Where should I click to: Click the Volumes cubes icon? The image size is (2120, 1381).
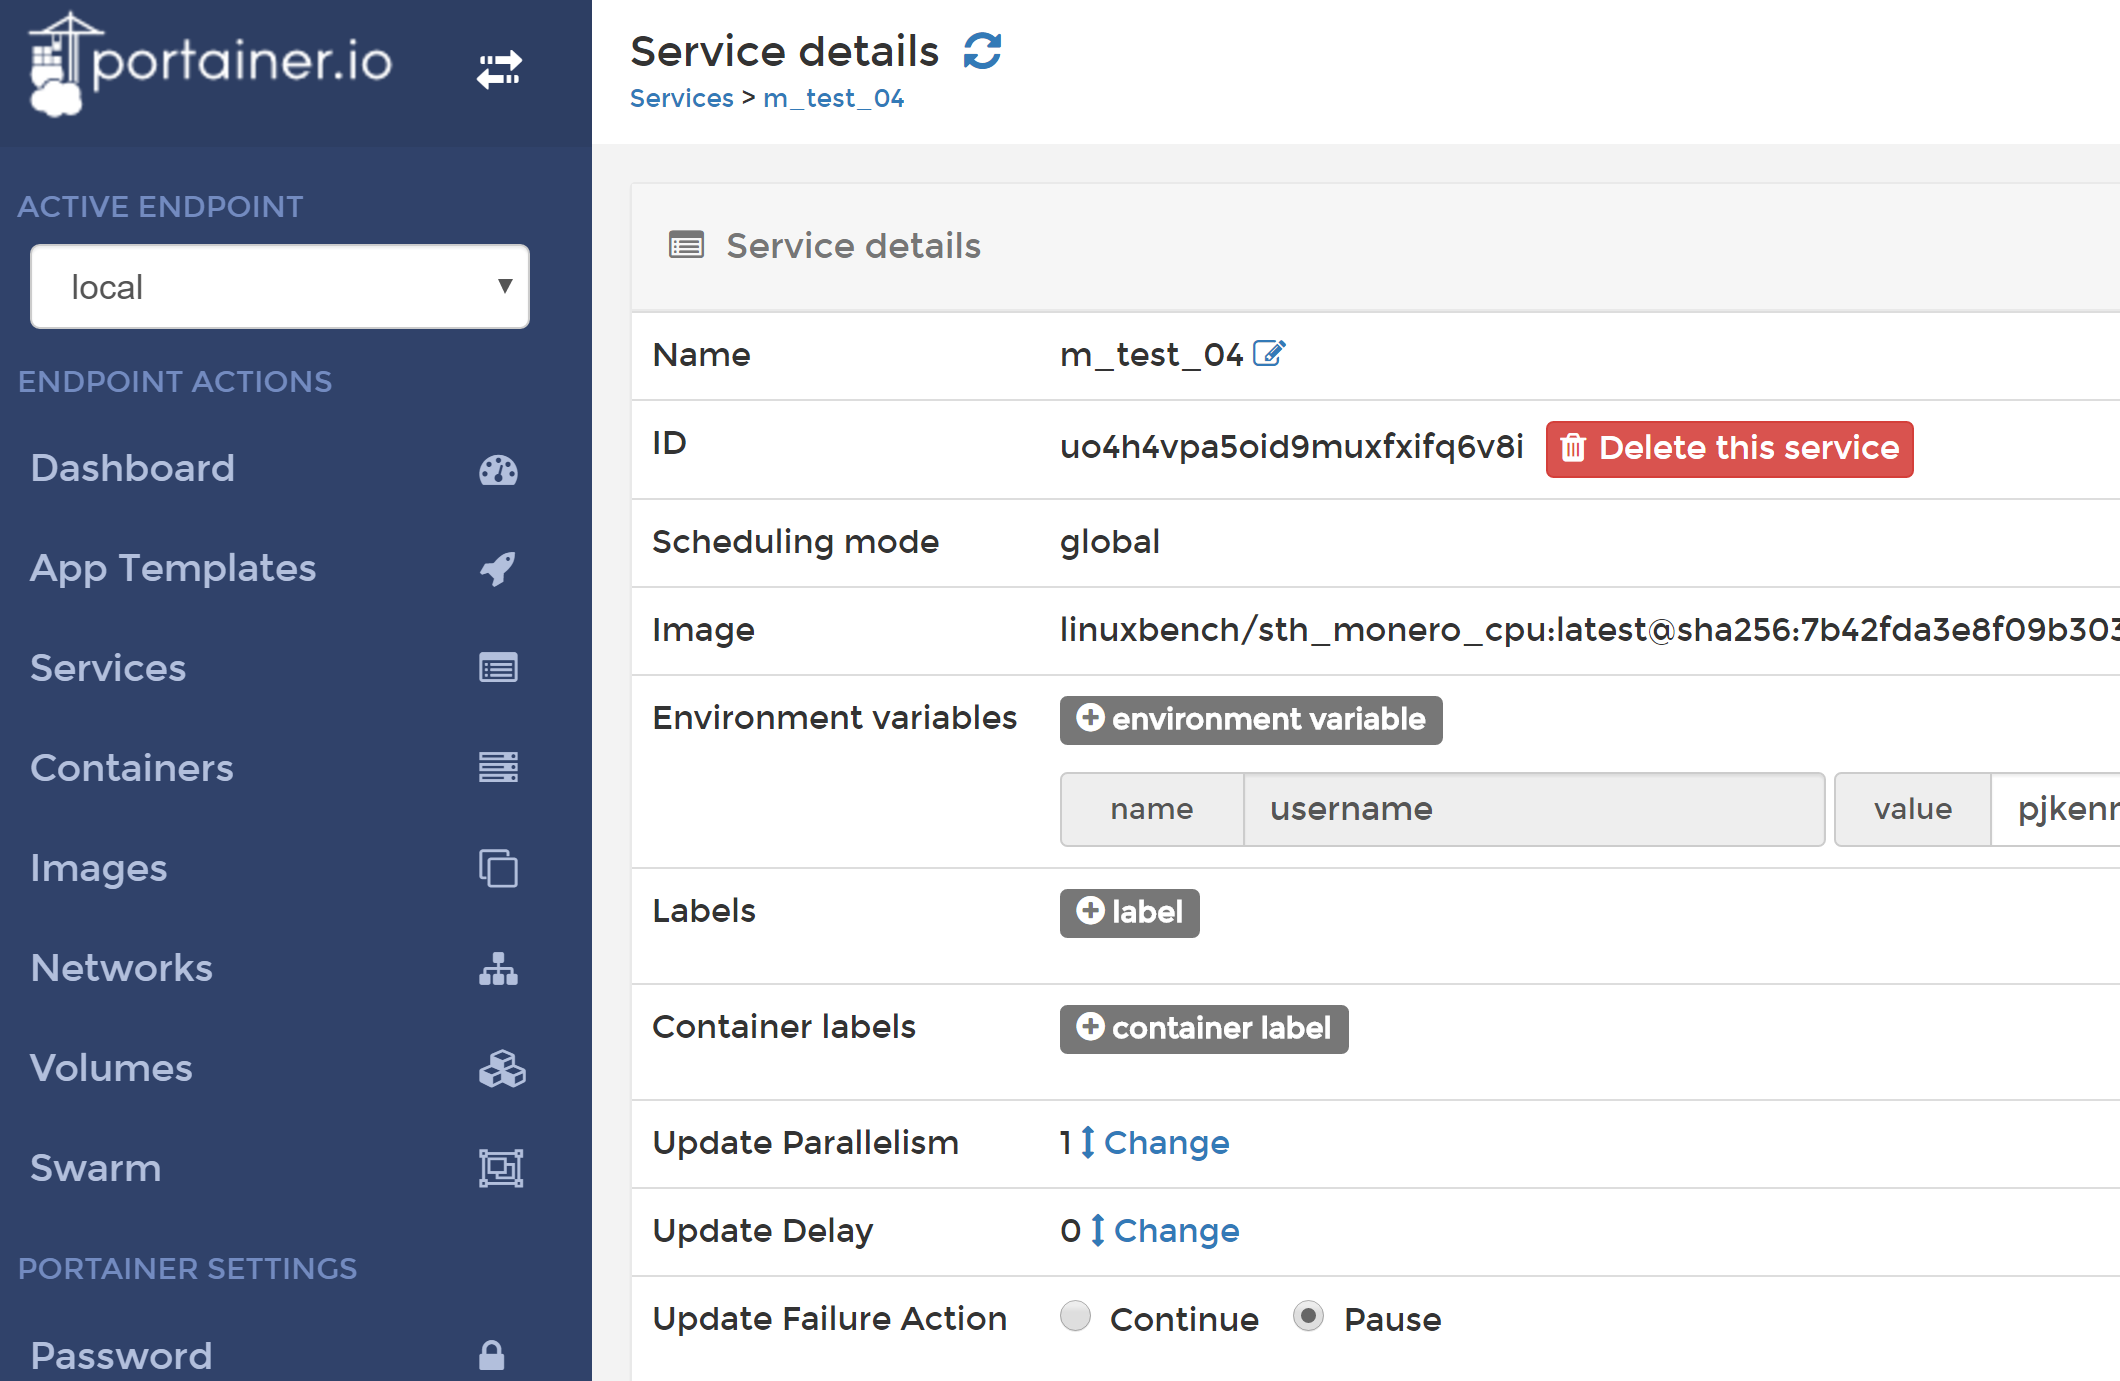pyautogui.click(x=501, y=1068)
